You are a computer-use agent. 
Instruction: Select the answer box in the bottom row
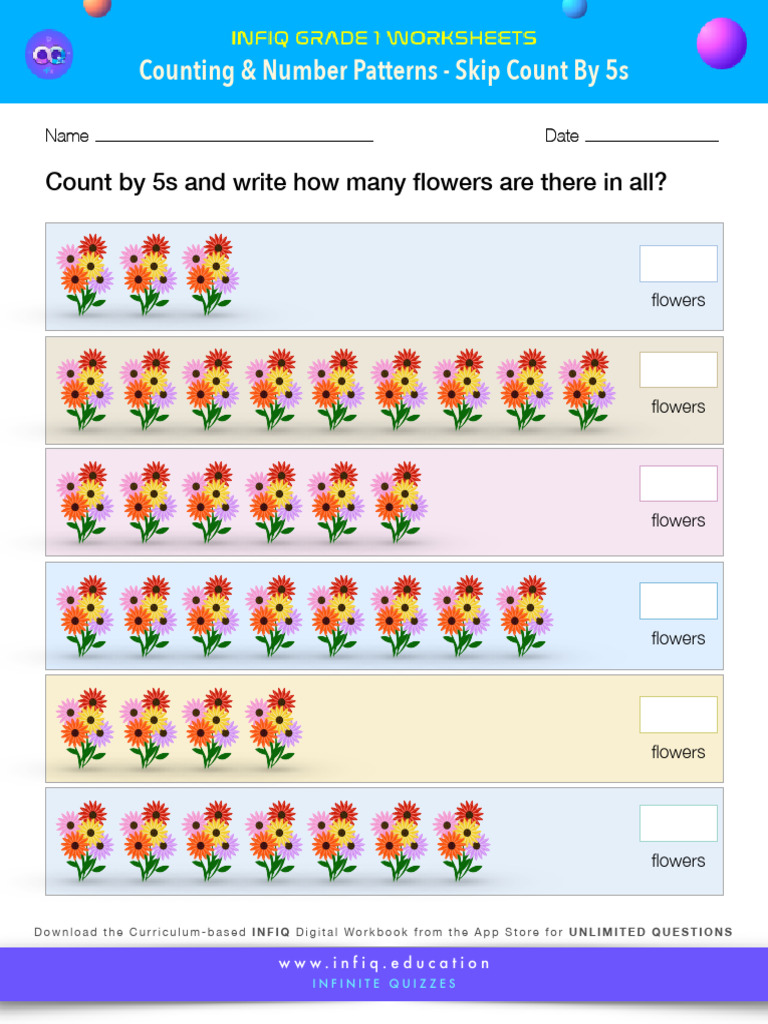[x=678, y=823]
